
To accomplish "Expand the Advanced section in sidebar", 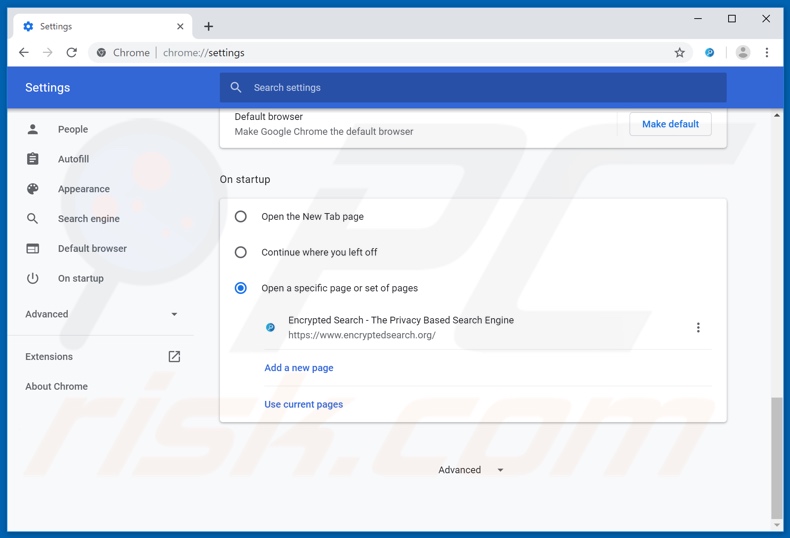I will coord(101,314).
